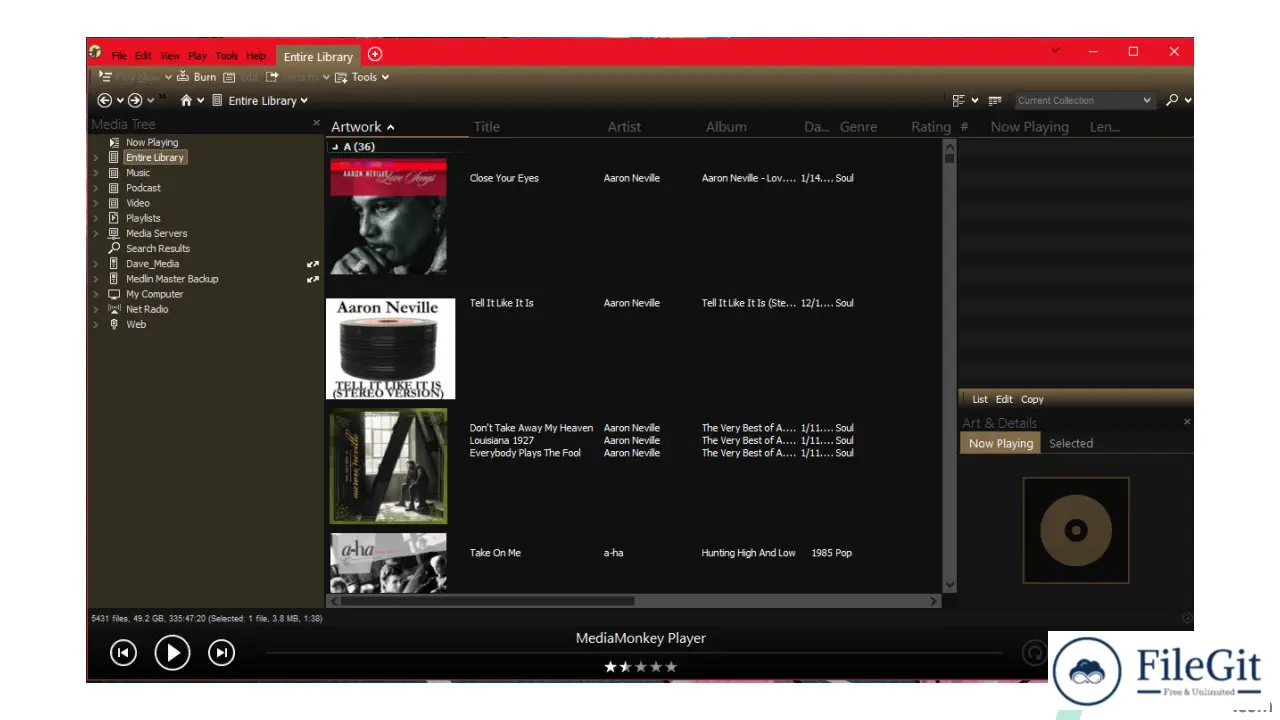This screenshot has height=720, width=1280.
Task: Click the Home navigation icon
Action: [186, 100]
